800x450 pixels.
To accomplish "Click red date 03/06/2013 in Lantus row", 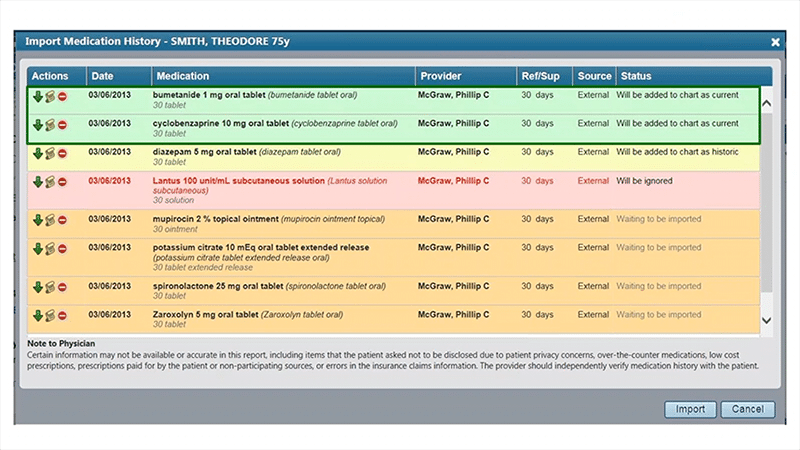I will click(x=109, y=181).
